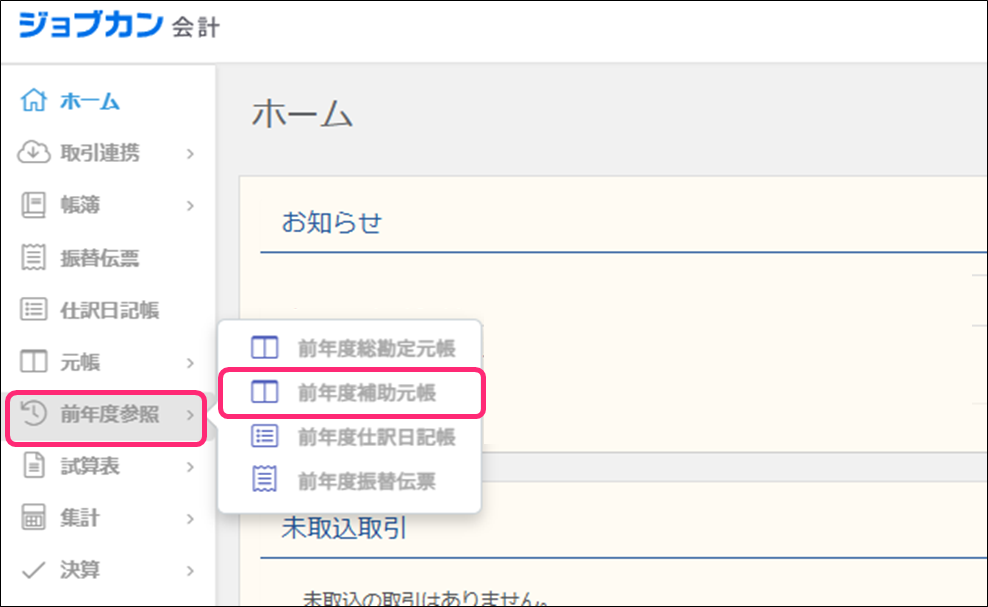Open 前年度補助元帳 in the submenu
988x607 pixels.
click(x=366, y=393)
